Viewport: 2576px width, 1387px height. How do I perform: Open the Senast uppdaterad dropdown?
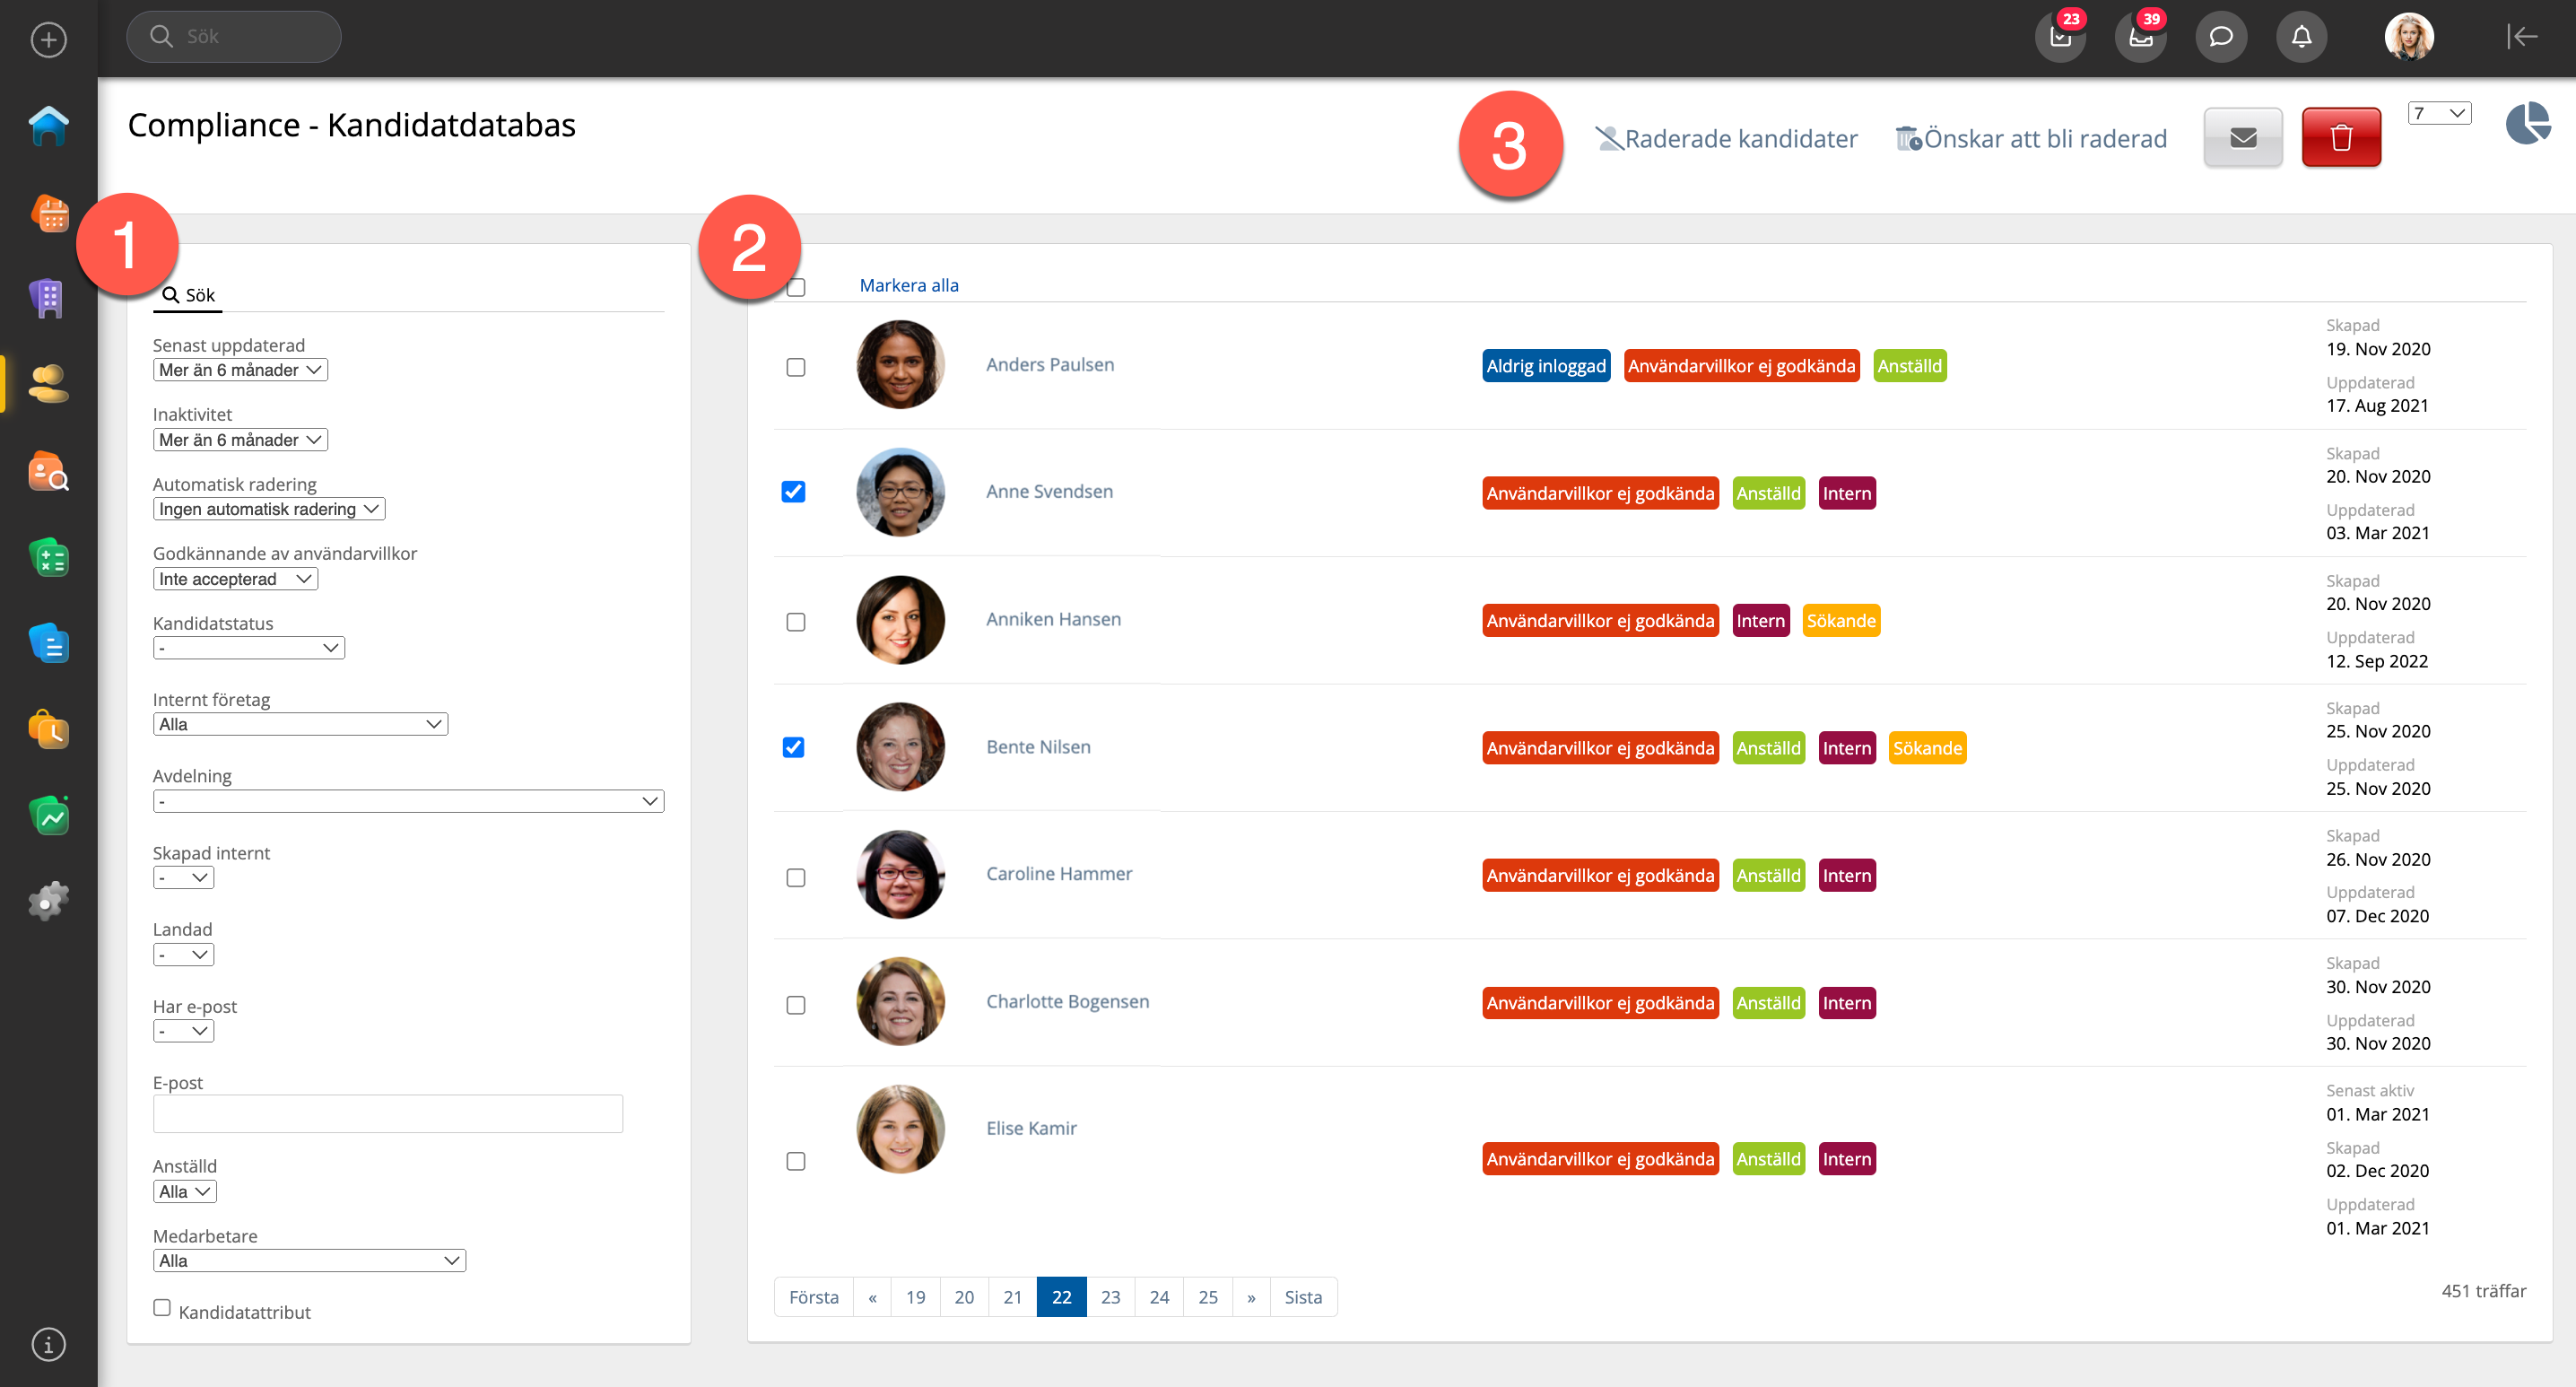[x=240, y=370]
